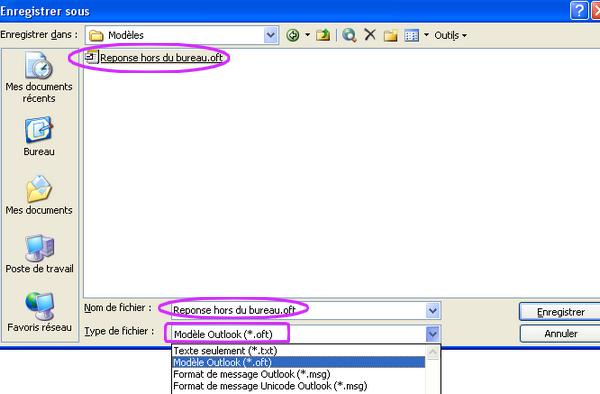Viewport: 600px width, 394px height.
Task: Click the Enregistrer button
Action: tap(560, 312)
